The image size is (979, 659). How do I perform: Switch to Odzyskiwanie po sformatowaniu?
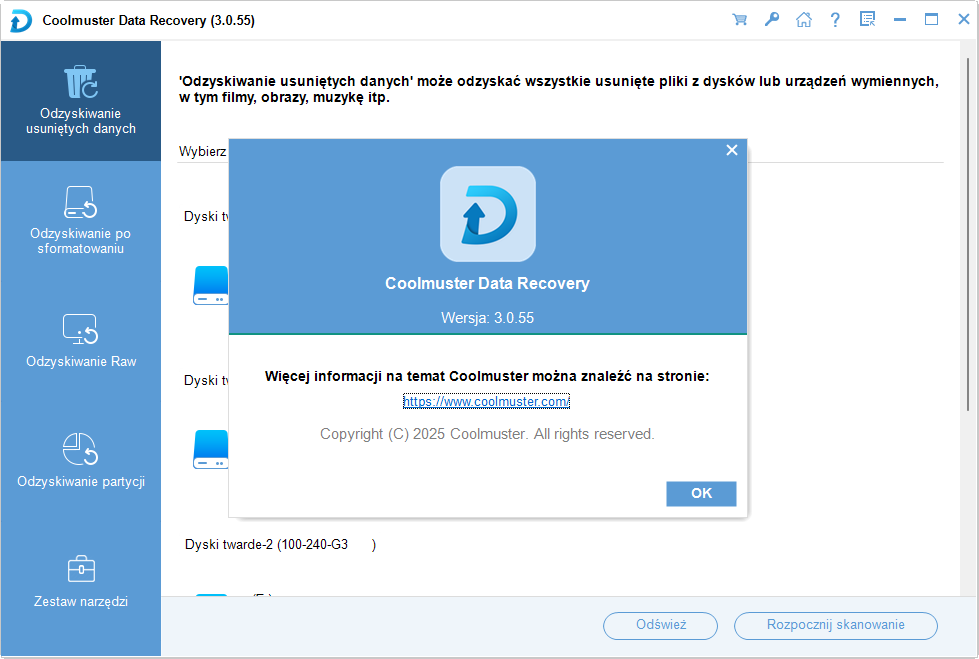click(81, 221)
